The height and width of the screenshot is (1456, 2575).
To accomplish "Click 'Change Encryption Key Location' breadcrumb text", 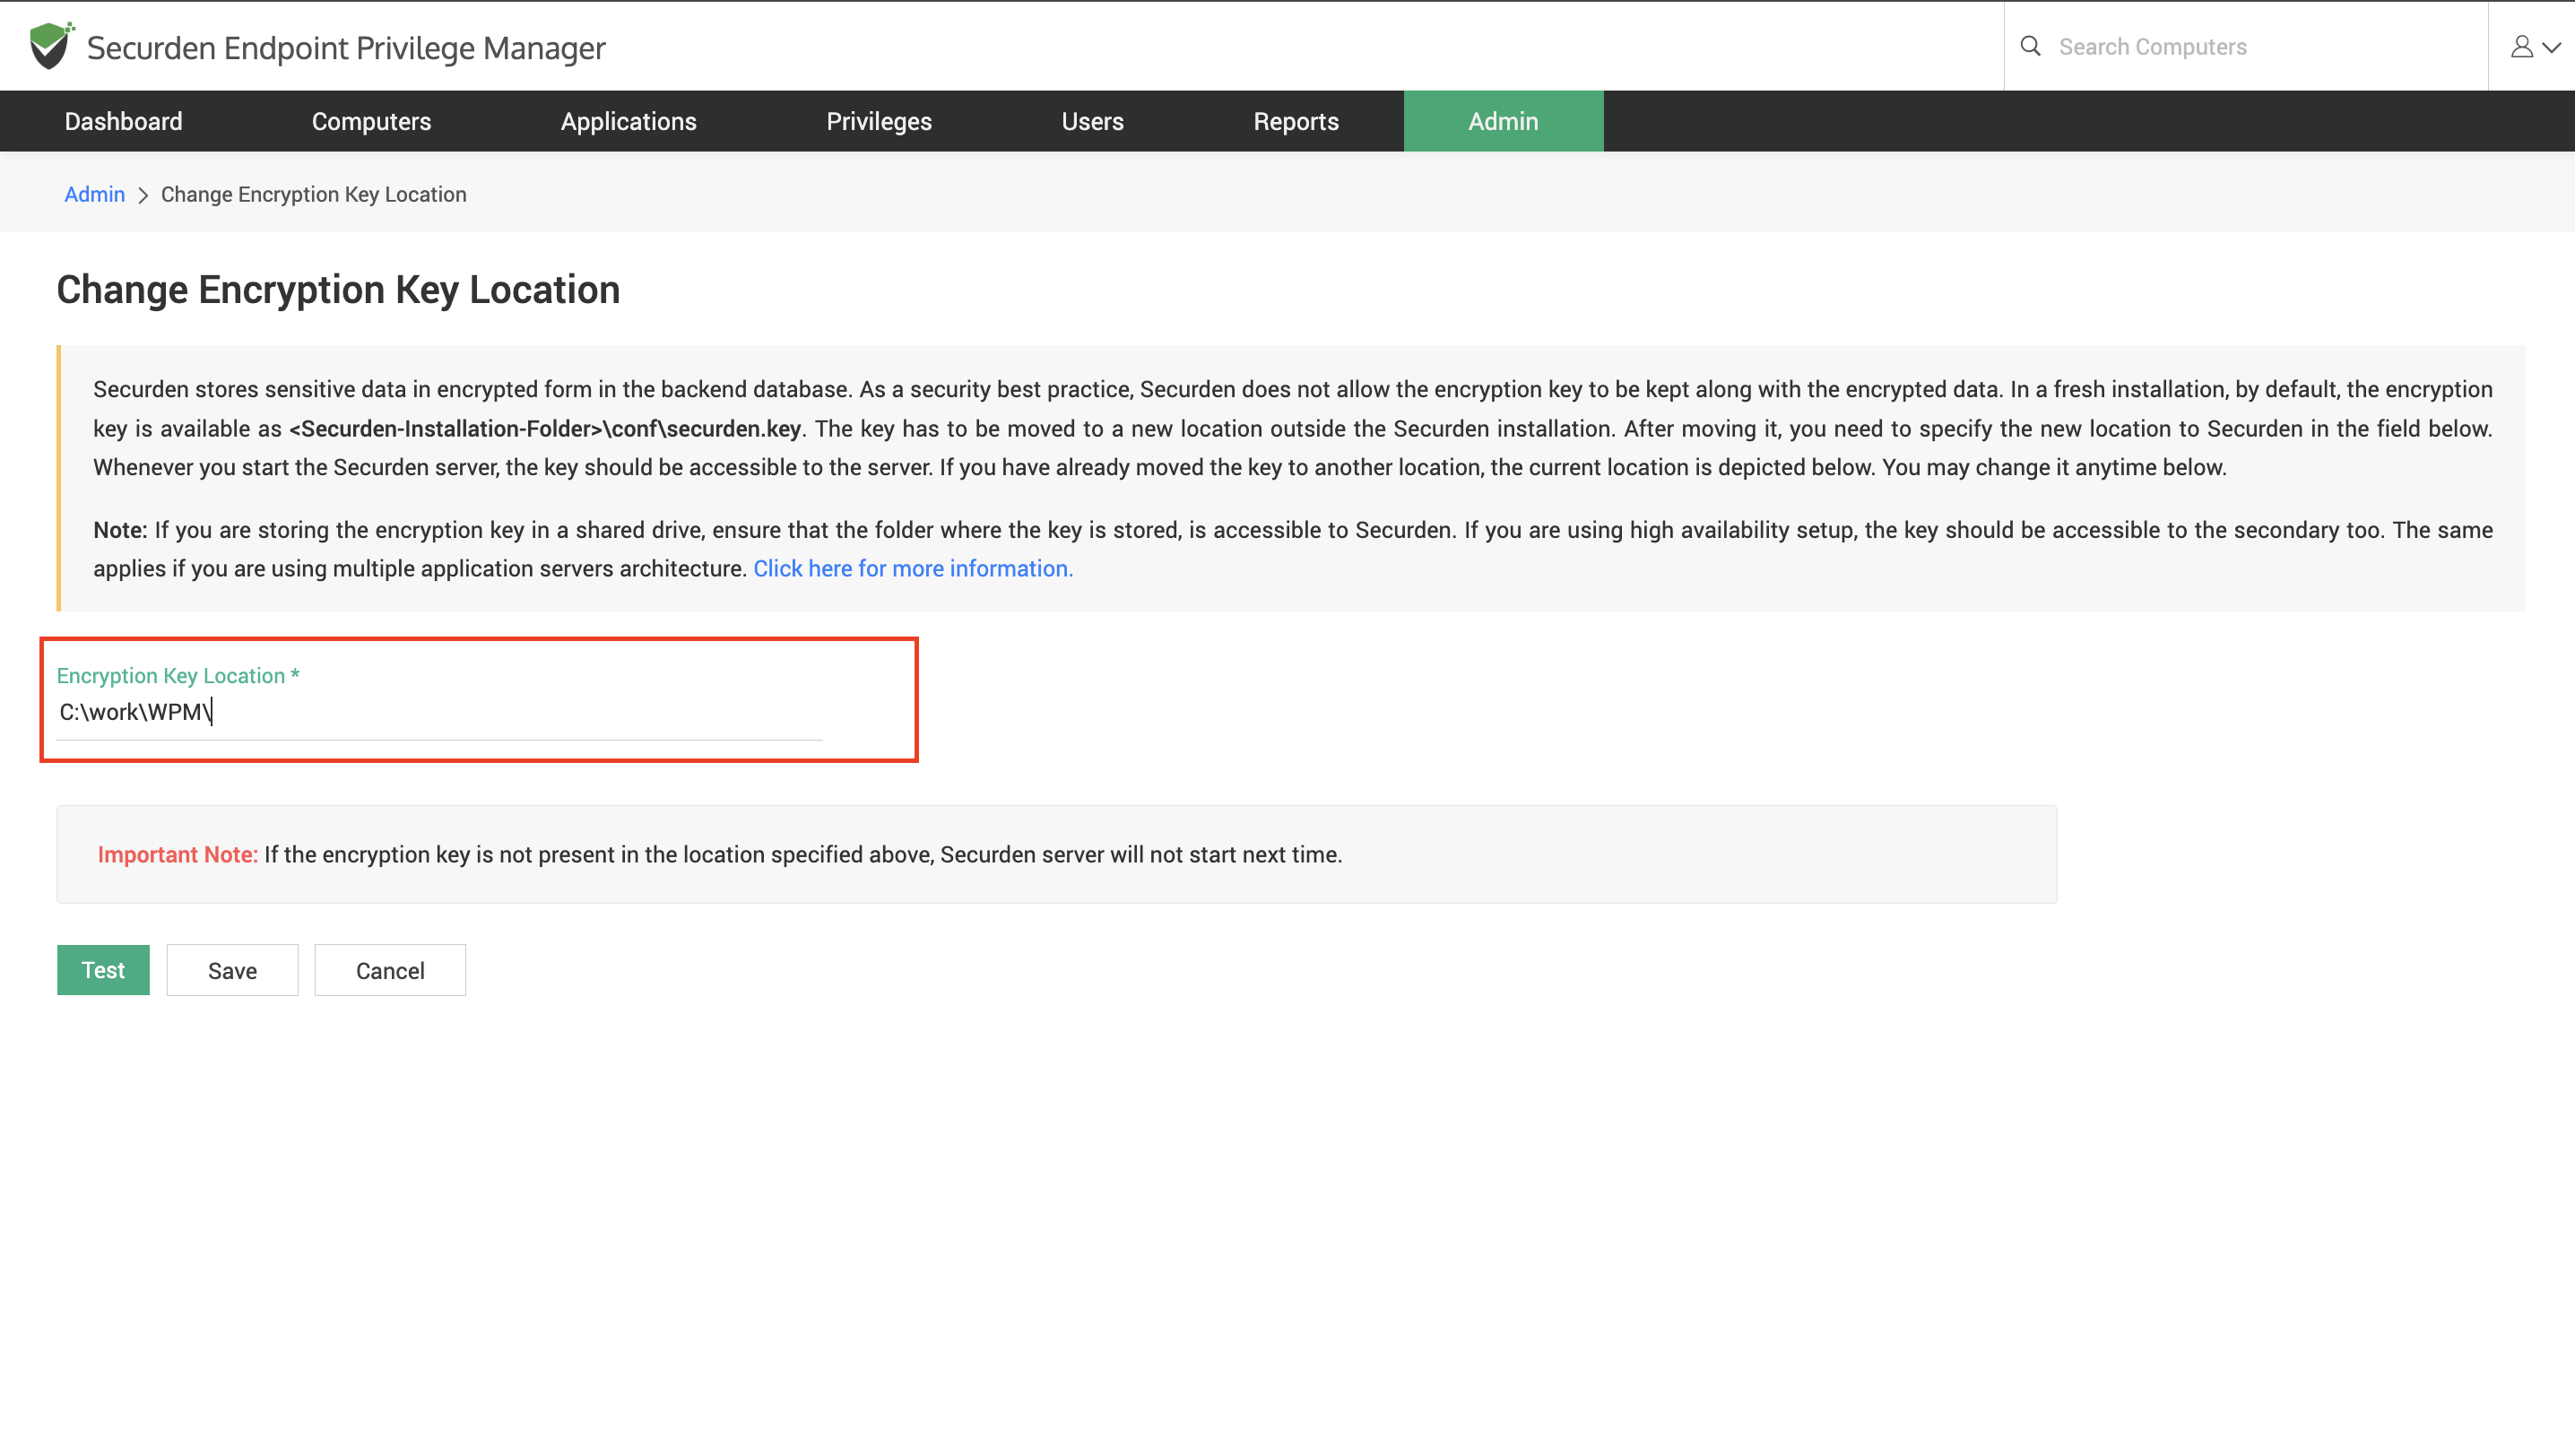I will click(x=314, y=194).
